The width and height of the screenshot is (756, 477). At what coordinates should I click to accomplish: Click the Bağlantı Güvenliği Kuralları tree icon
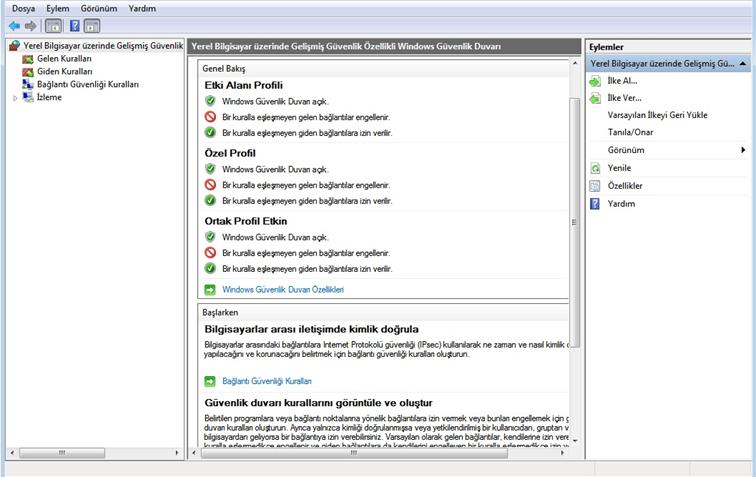tap(28, 84)
